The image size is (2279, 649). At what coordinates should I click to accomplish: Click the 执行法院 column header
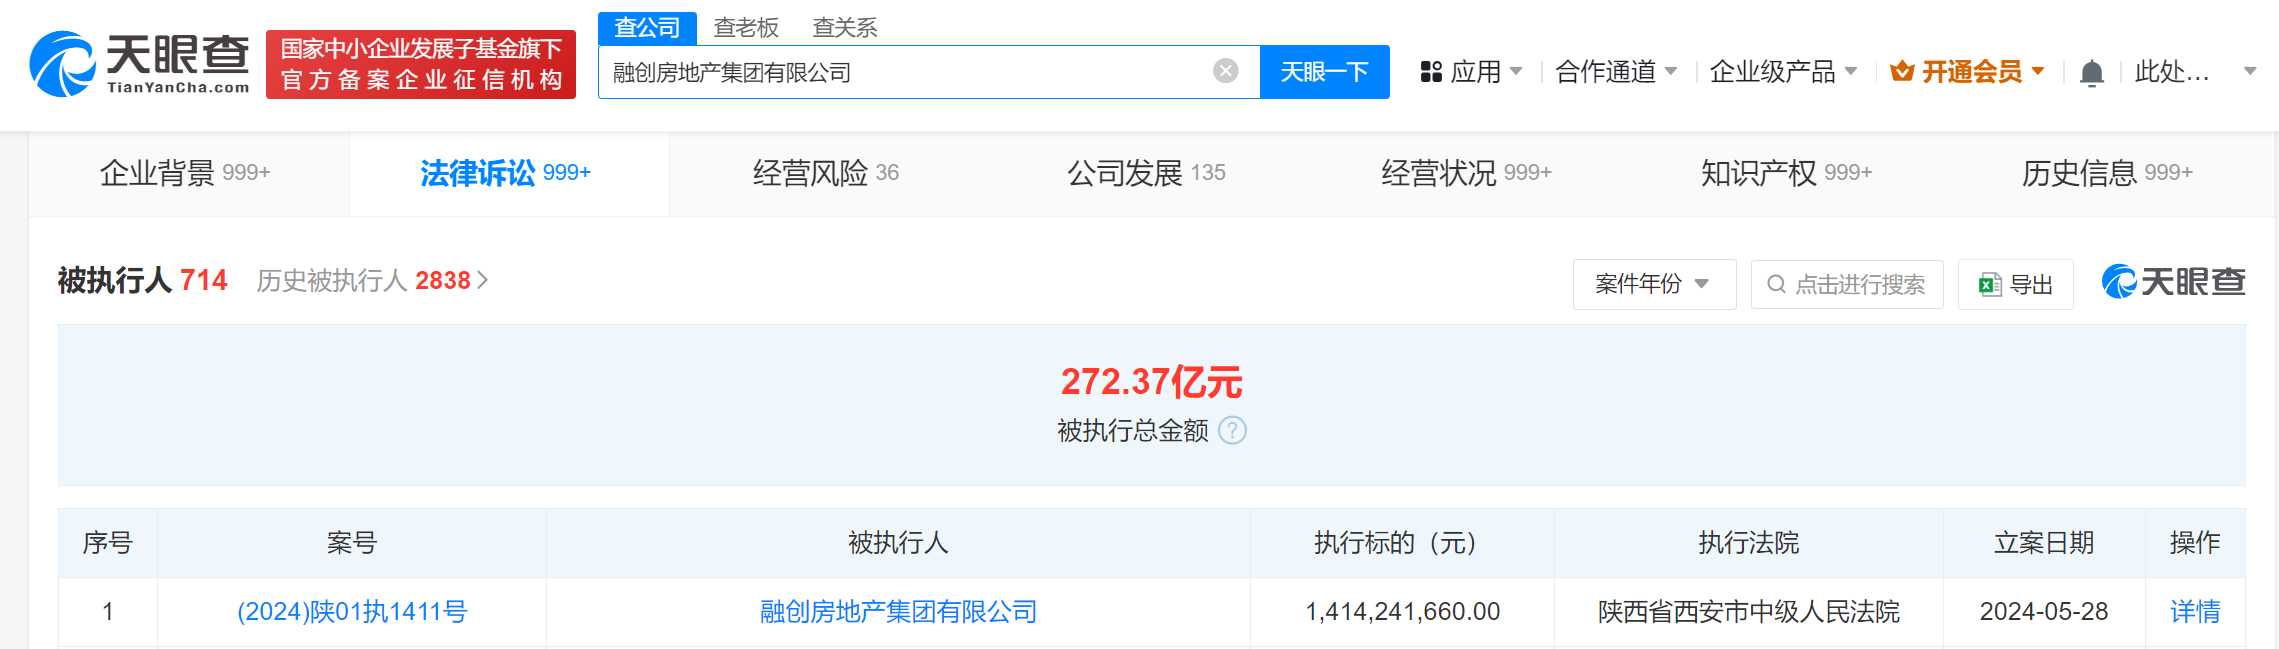[x=1748, y=543]
